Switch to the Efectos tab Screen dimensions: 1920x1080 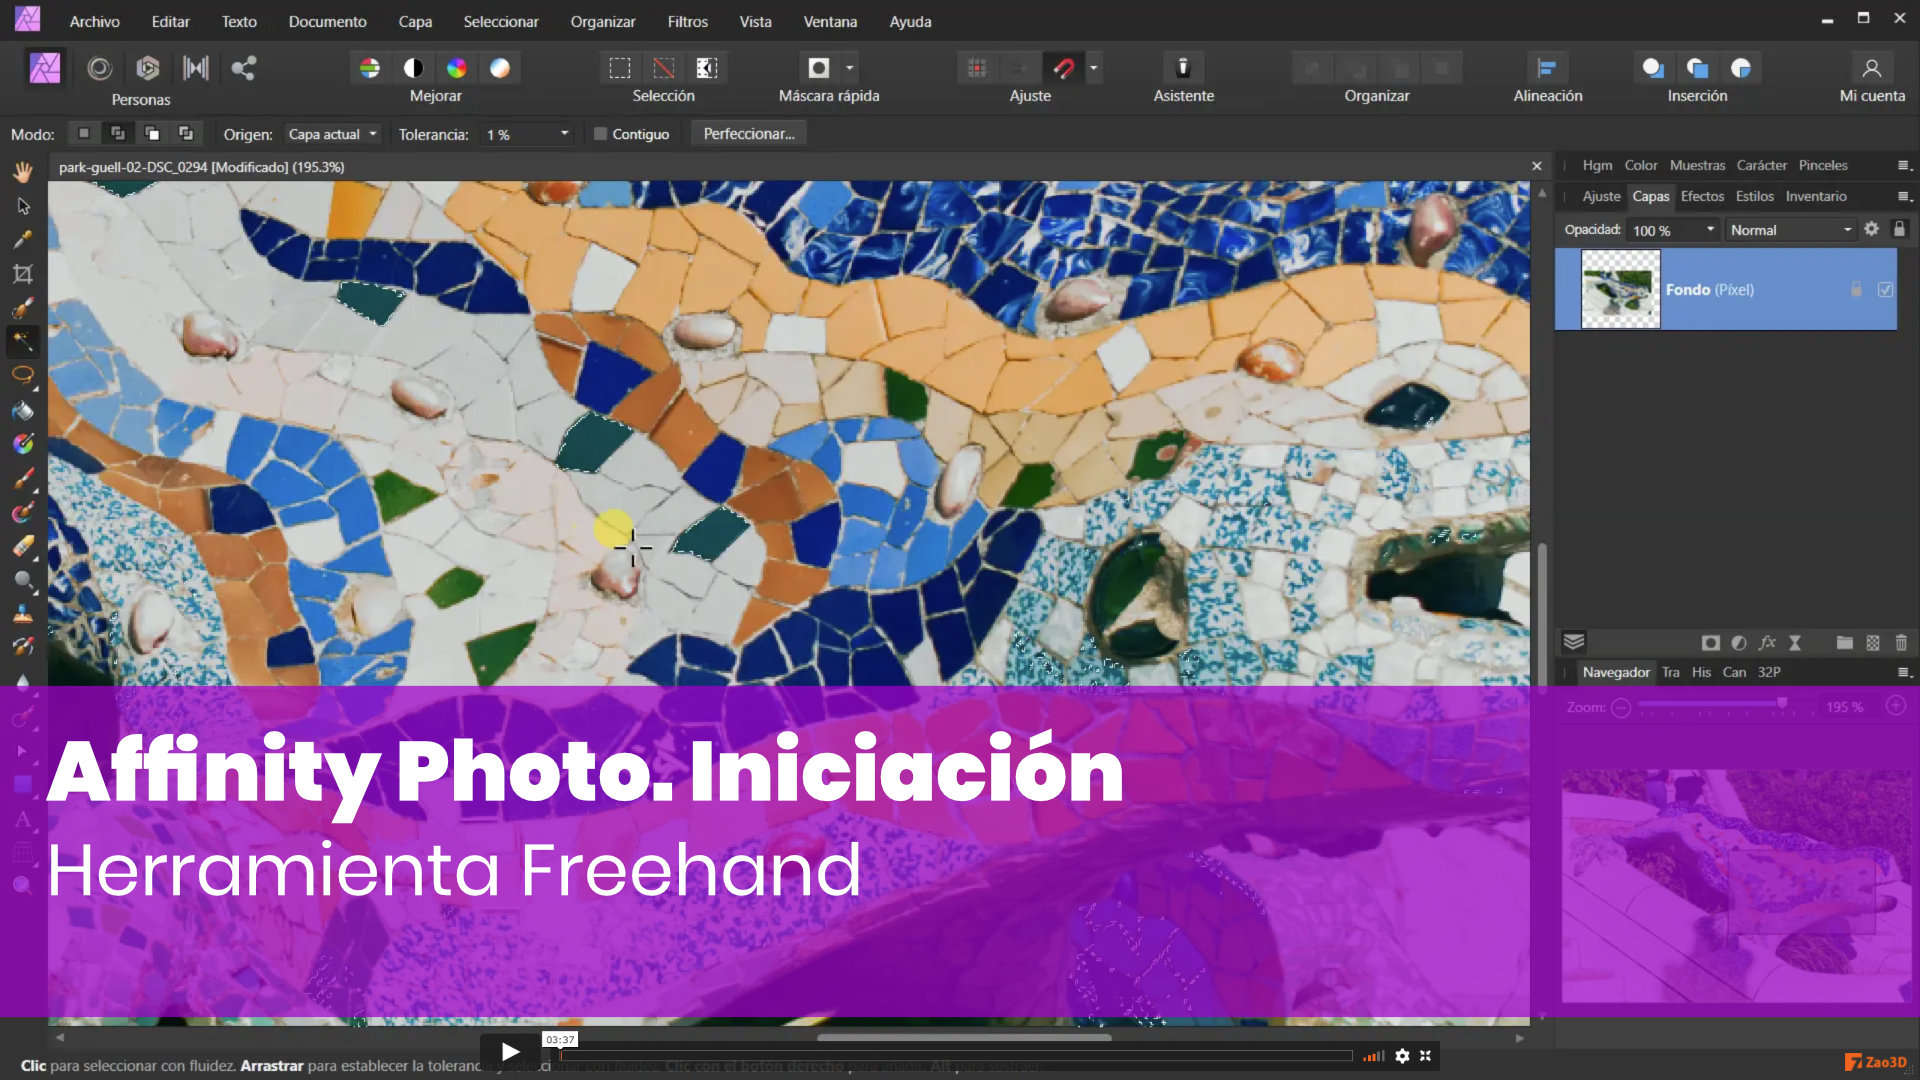click(x=1702, y=196)
